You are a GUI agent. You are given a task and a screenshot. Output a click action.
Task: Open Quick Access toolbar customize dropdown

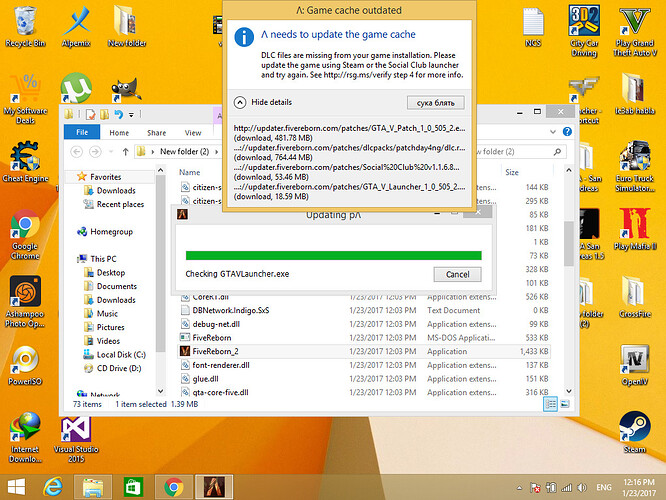point(131,114)
